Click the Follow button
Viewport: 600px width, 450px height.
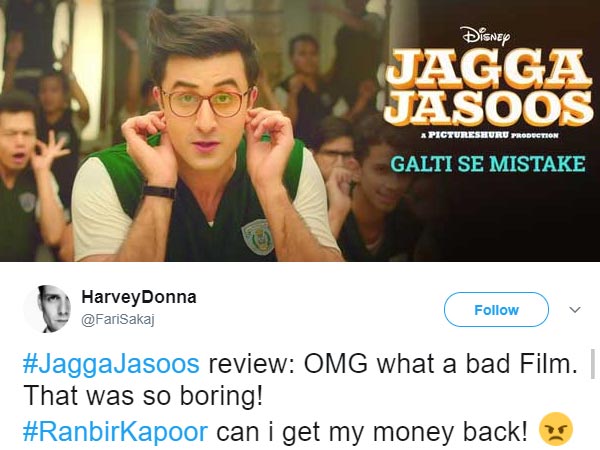[496, 309]
